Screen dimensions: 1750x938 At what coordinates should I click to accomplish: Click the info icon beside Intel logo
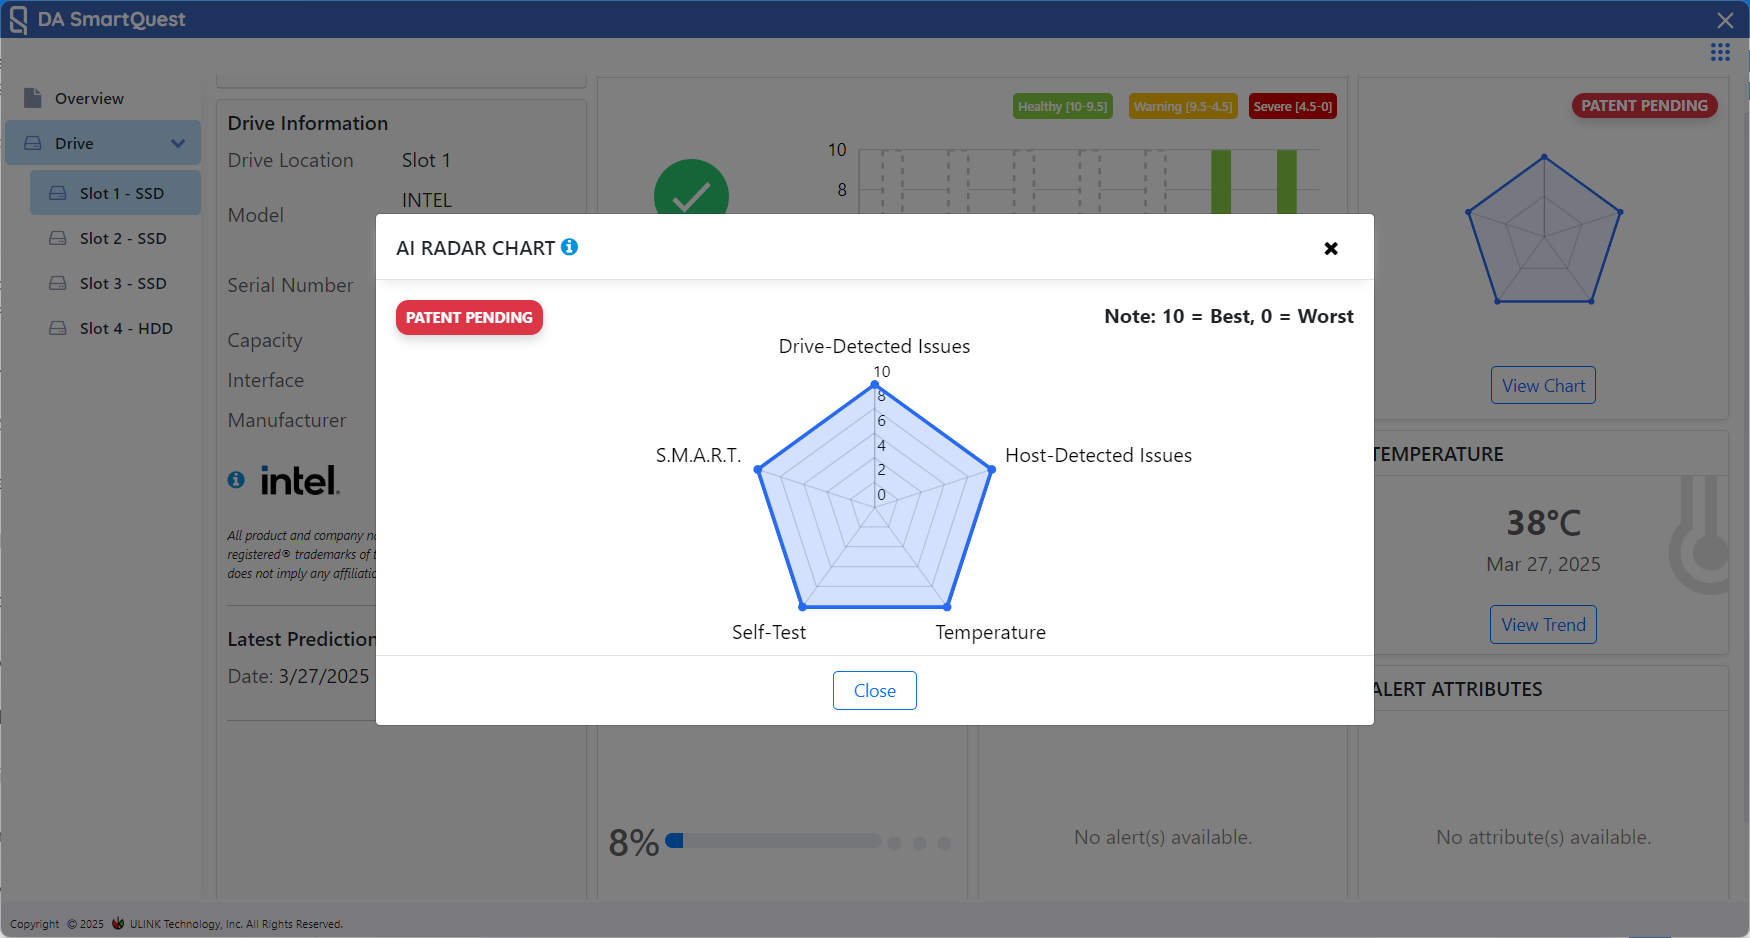tap(236, 480)
